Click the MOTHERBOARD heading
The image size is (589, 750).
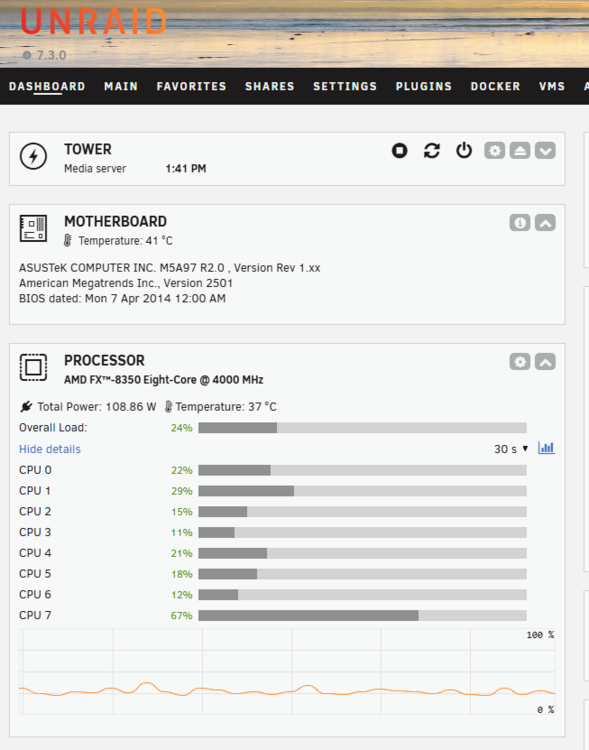(116, 221)
